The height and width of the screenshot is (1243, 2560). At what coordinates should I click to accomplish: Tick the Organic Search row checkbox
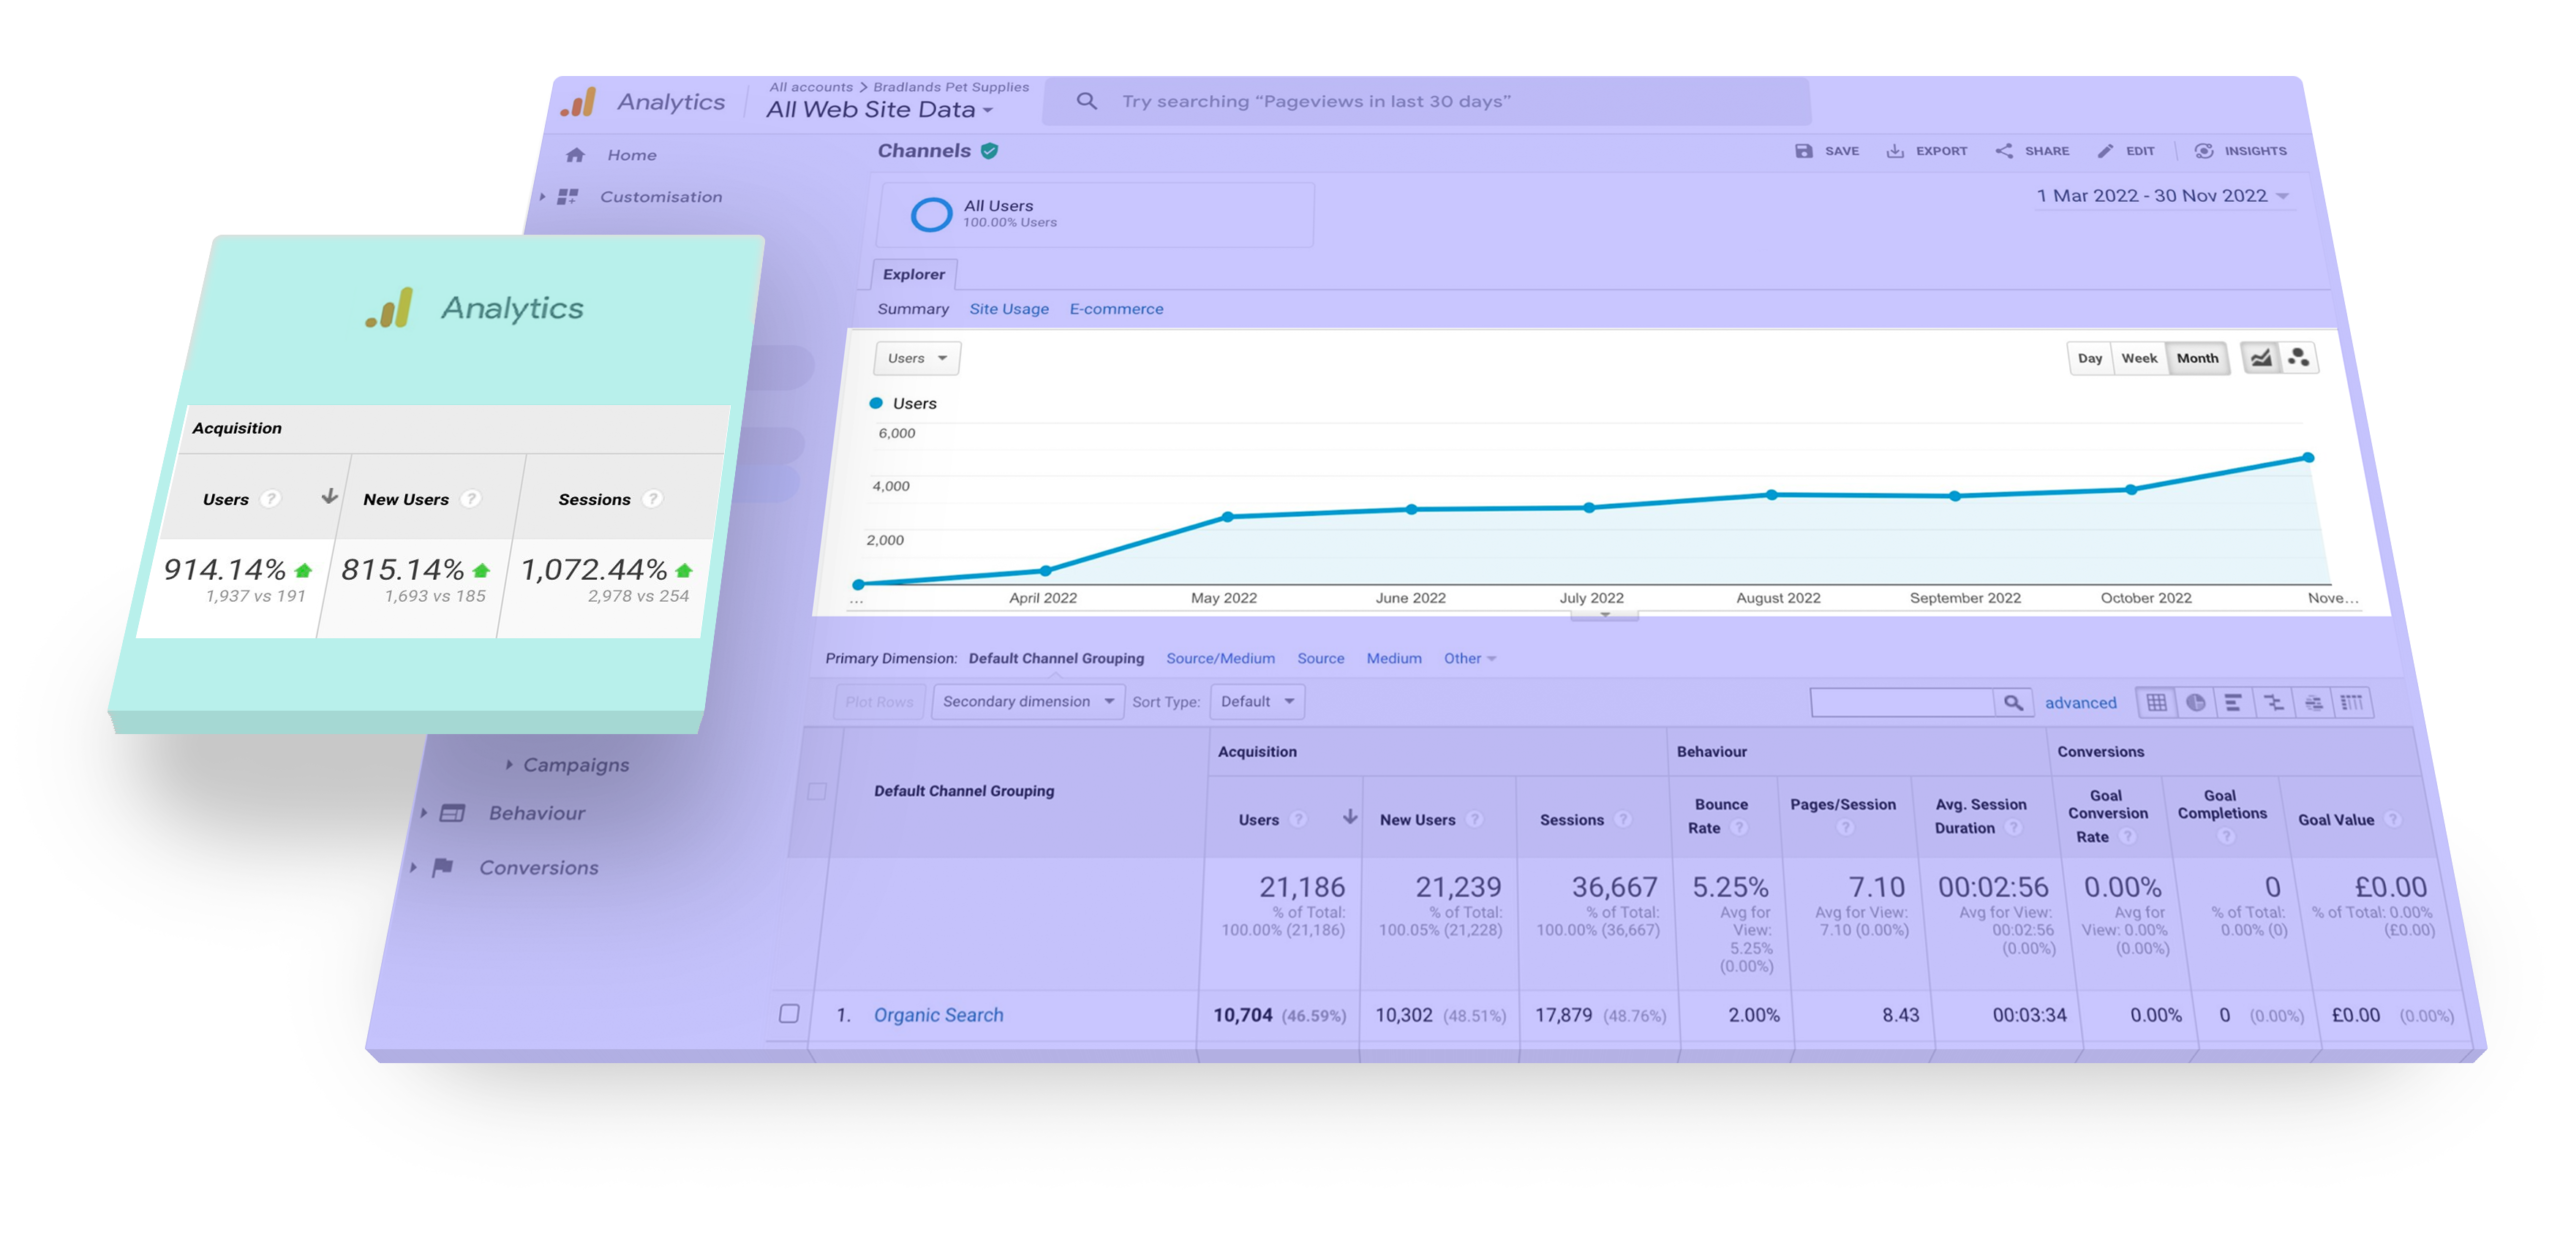coord(788,1014)
